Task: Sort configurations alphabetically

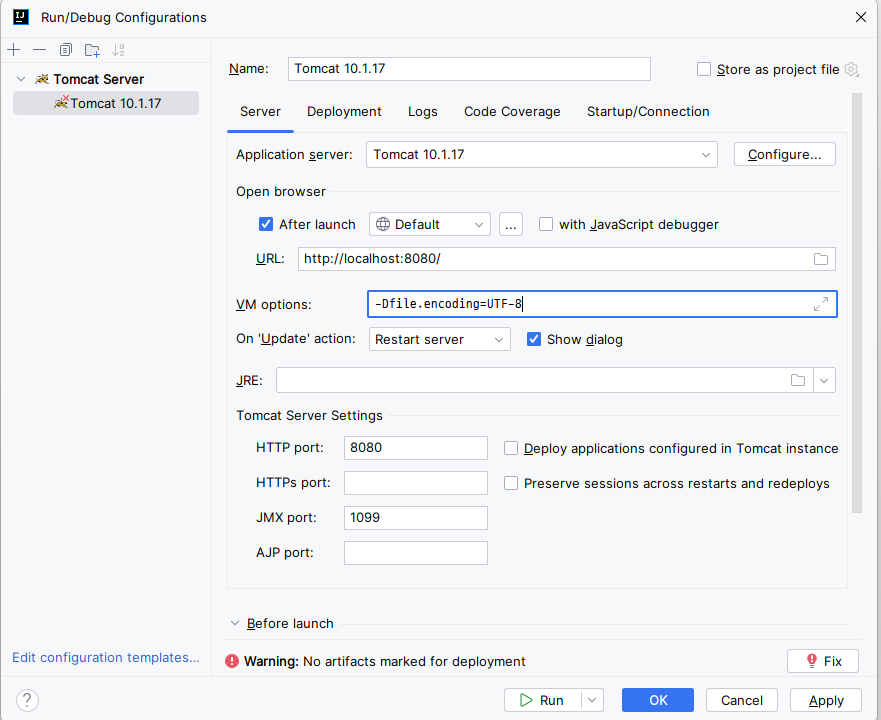Action: click(118, 50)
